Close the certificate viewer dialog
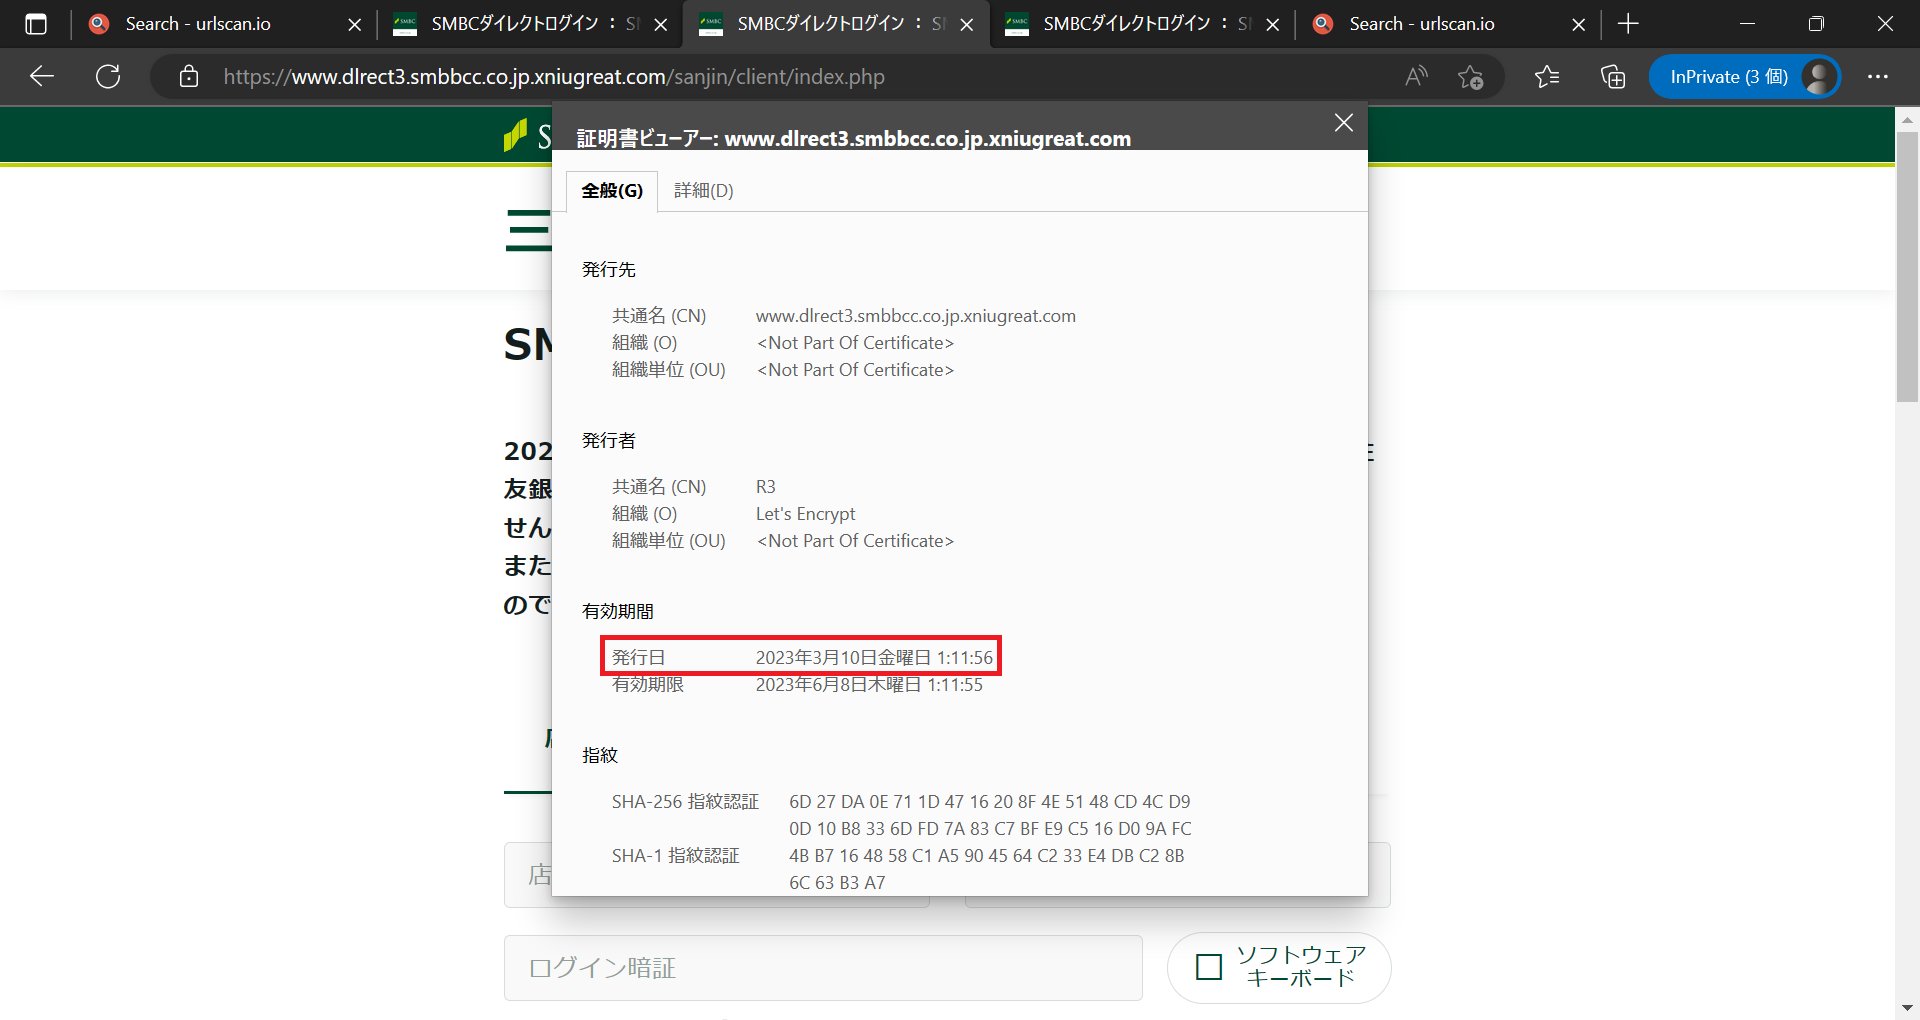This screenshot has width=1920, height=1020. pyautogui.click(x=1344, y=123)
